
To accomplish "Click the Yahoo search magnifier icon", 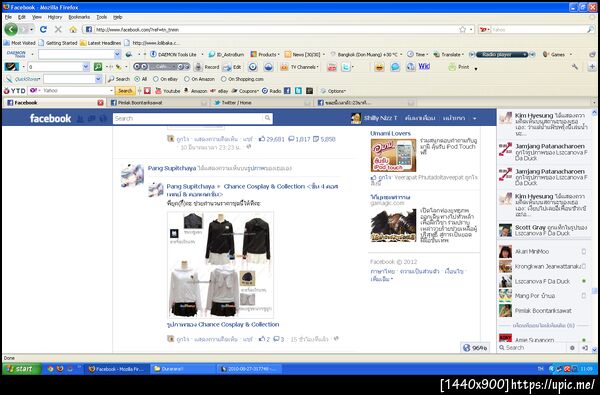I will pyautogui.click(x=590, y=29).
